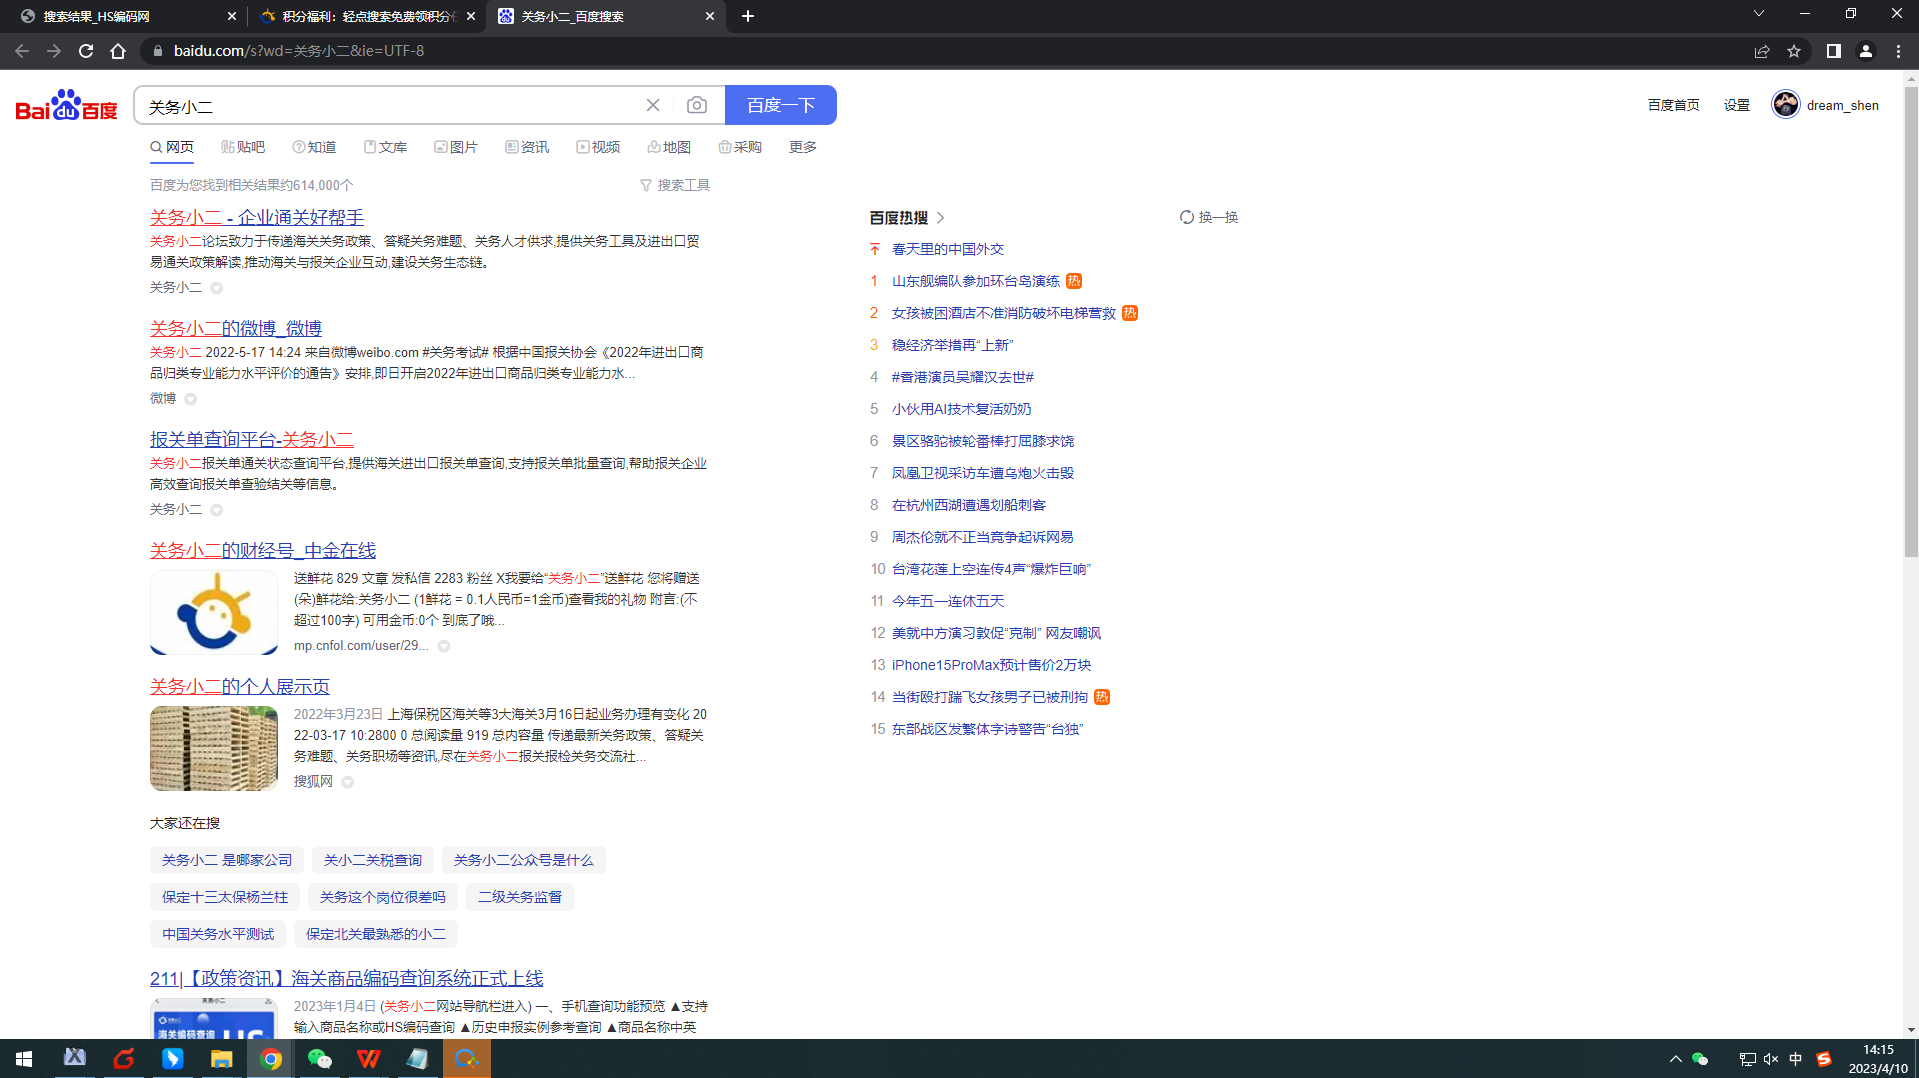This screenshot has width=1919, height=1078.
Task: Select related search 中国关务水平测试
Action: (x=218, y=934)
